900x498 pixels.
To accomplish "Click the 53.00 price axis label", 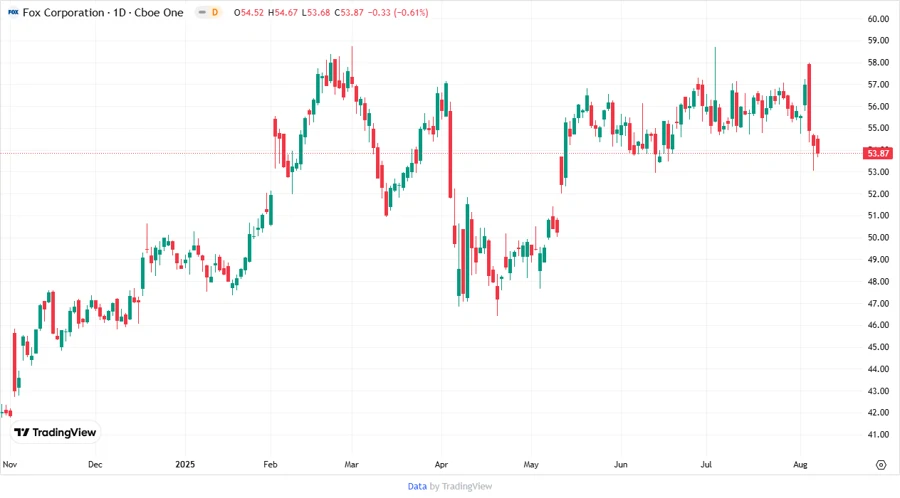I will [878, 172].
